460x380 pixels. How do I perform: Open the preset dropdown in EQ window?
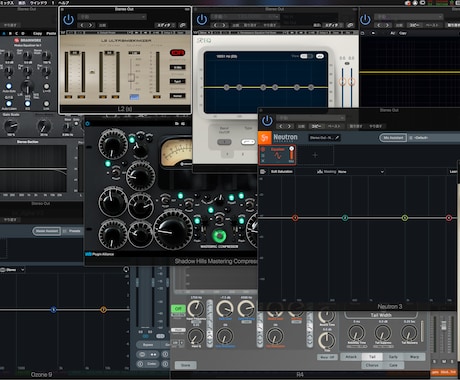245,16
